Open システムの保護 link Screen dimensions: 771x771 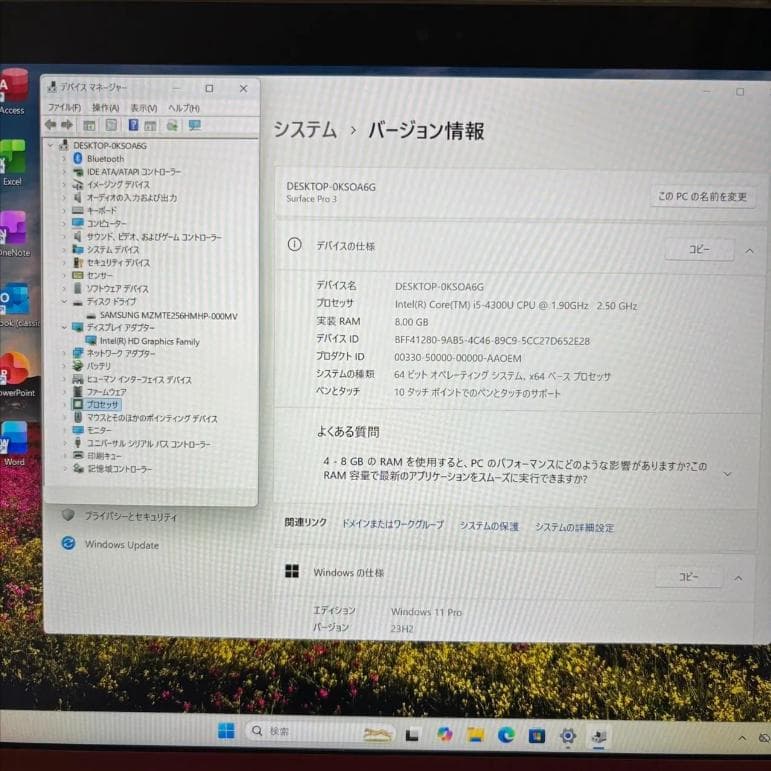[x=489, y=526]
